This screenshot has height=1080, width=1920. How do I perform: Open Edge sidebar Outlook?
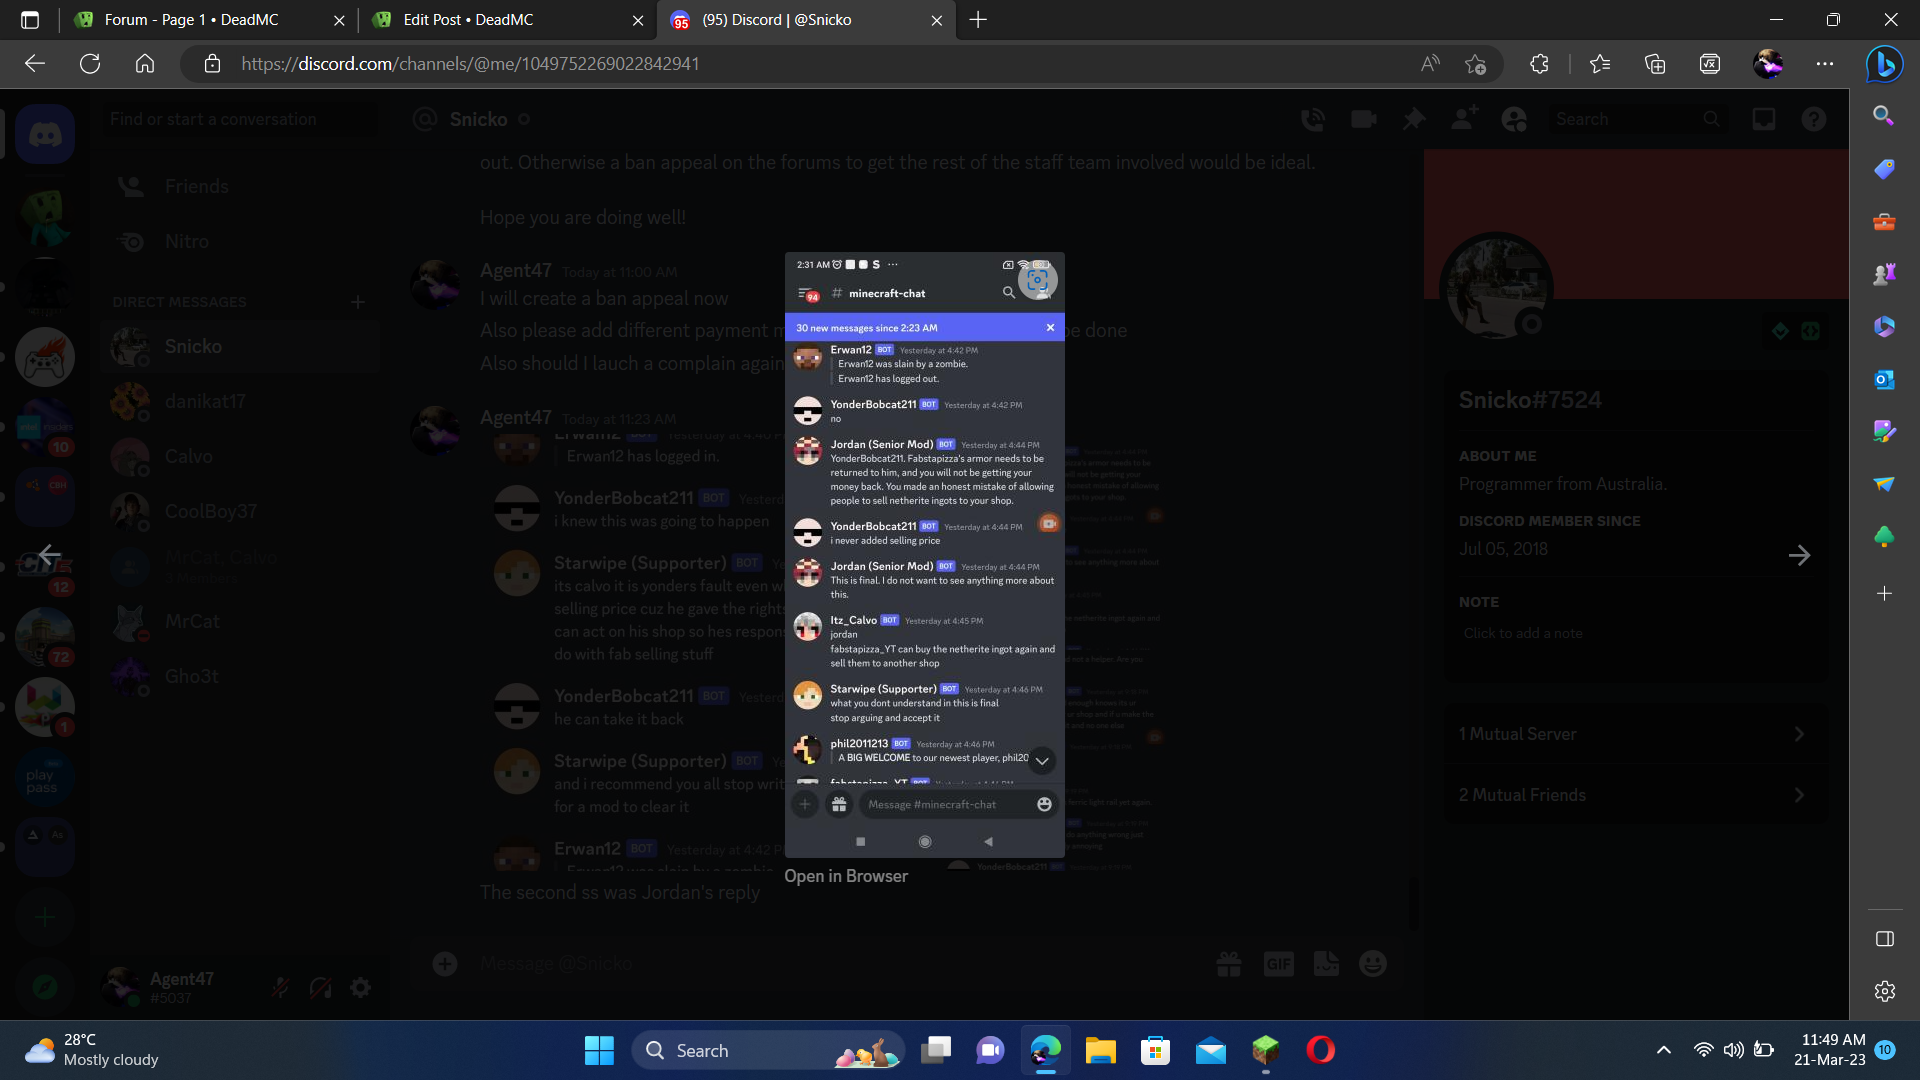pyautogui.click(x=1884, y=380)
